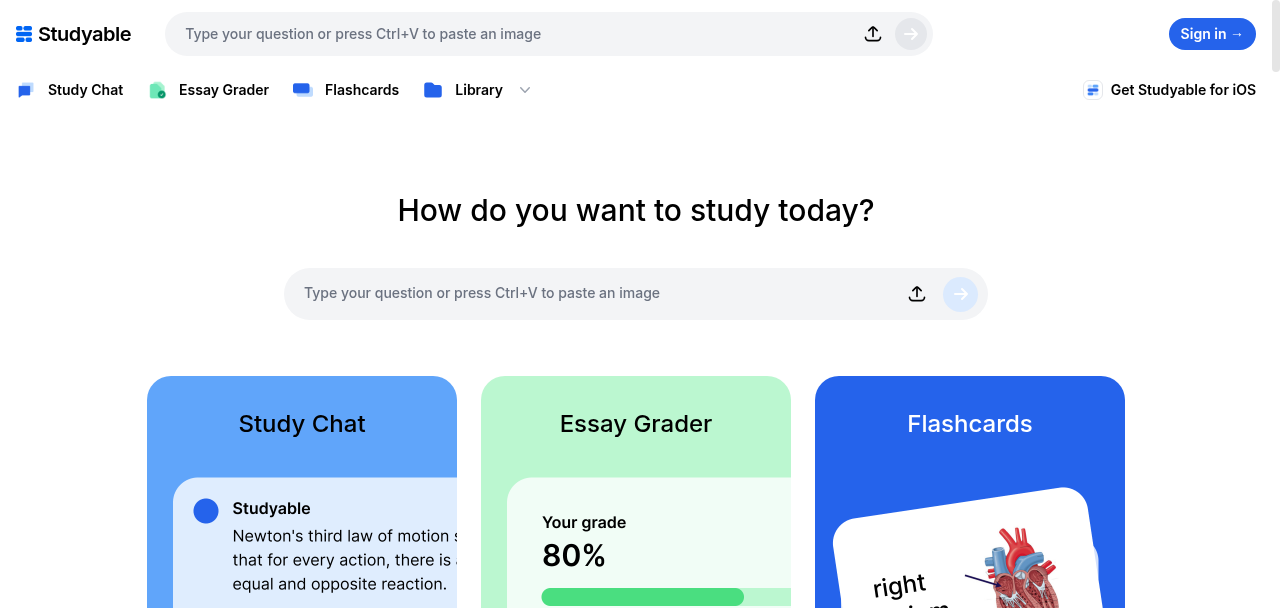Image resolution: width=1280 pixels, height=608 pixels.
Task: Click the submit arrow in top search bar
Action: (x=910, y=34)
